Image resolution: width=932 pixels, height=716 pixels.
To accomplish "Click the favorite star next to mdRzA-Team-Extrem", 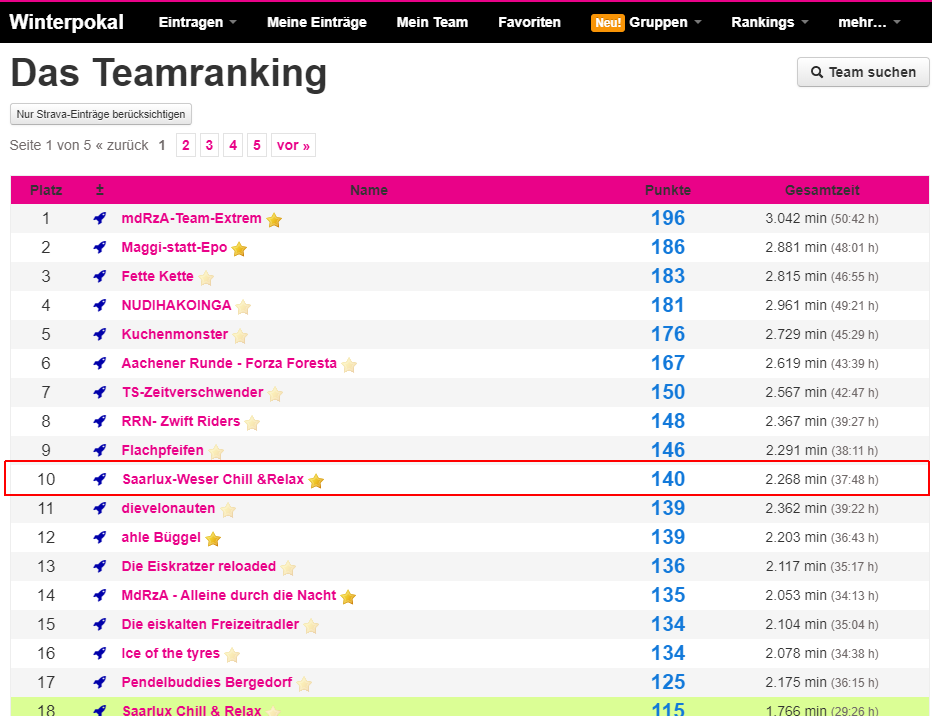I will [x=274, y=220].
